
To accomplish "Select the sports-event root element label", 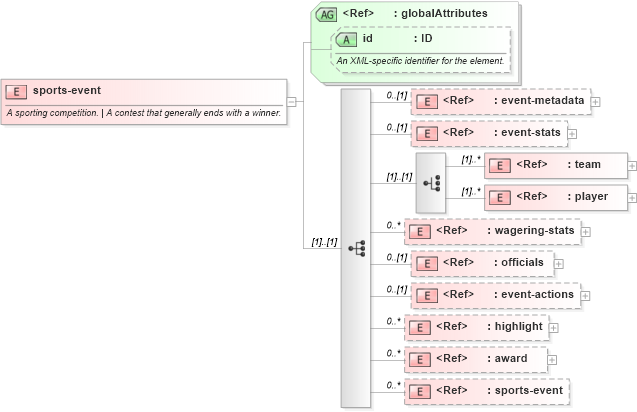I will [67, 90].
